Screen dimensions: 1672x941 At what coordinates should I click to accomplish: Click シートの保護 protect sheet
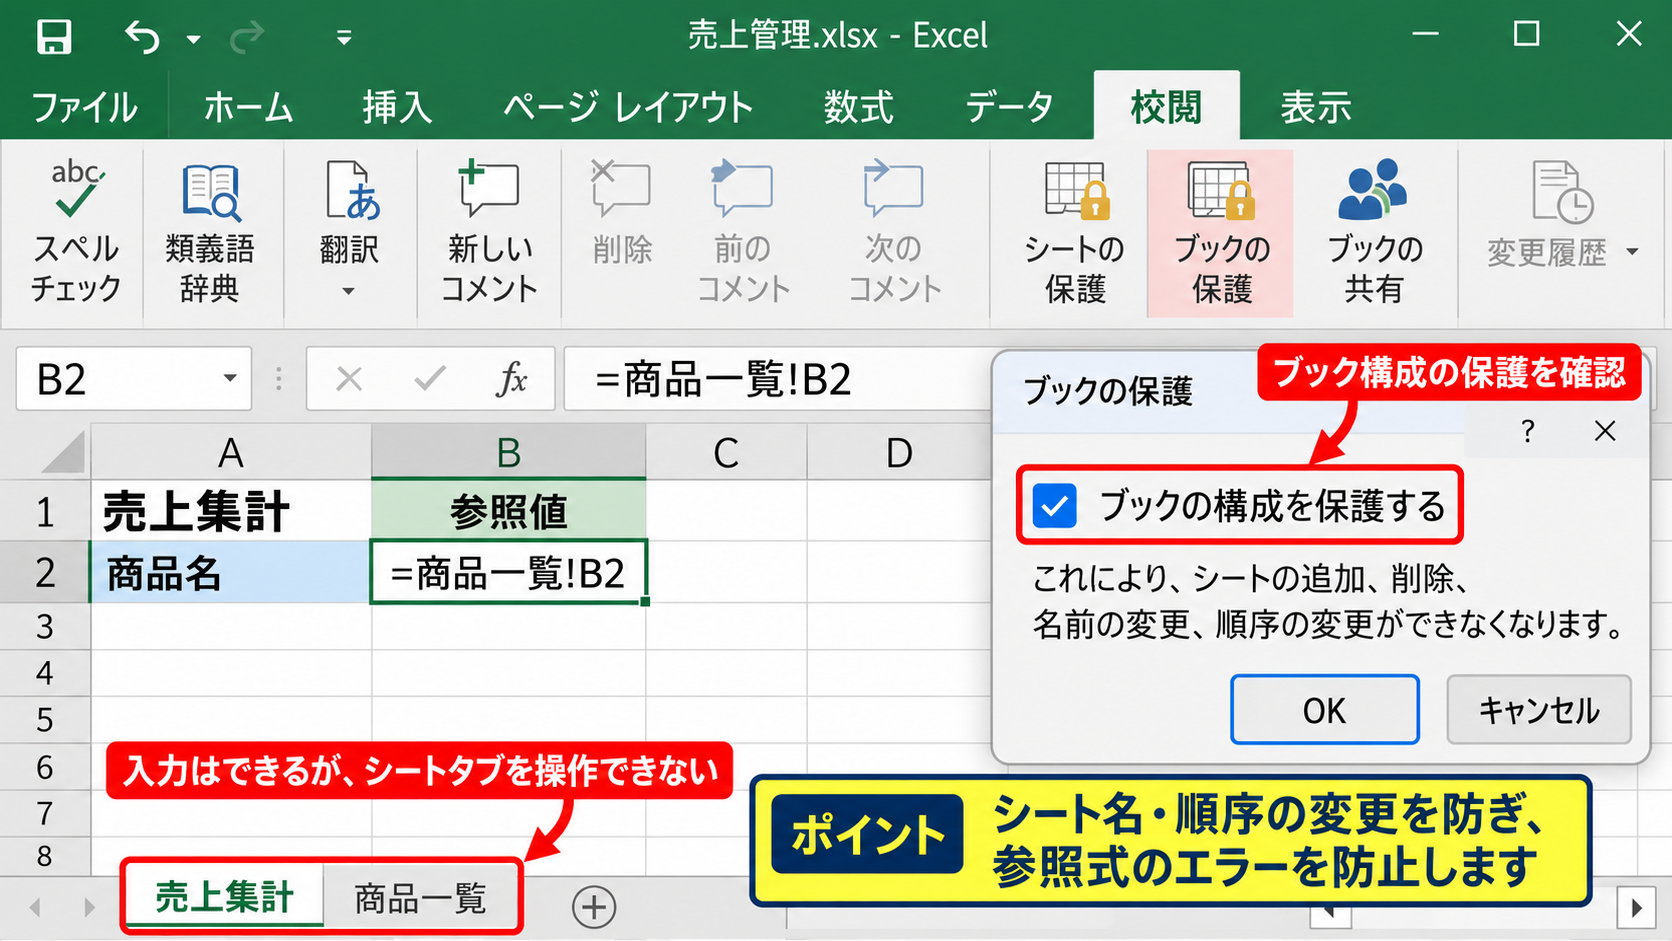(1075, 233)
